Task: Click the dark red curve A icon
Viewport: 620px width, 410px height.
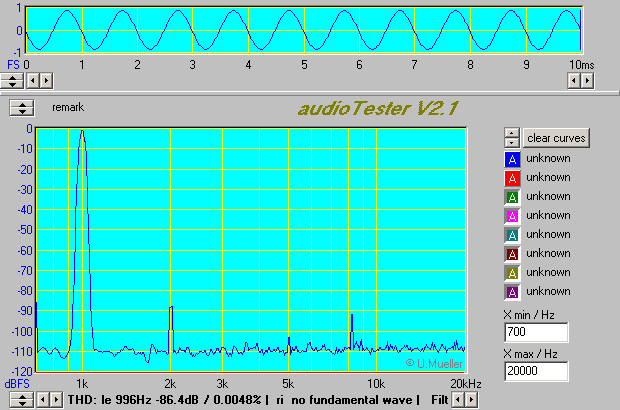Action: point(512,254)
